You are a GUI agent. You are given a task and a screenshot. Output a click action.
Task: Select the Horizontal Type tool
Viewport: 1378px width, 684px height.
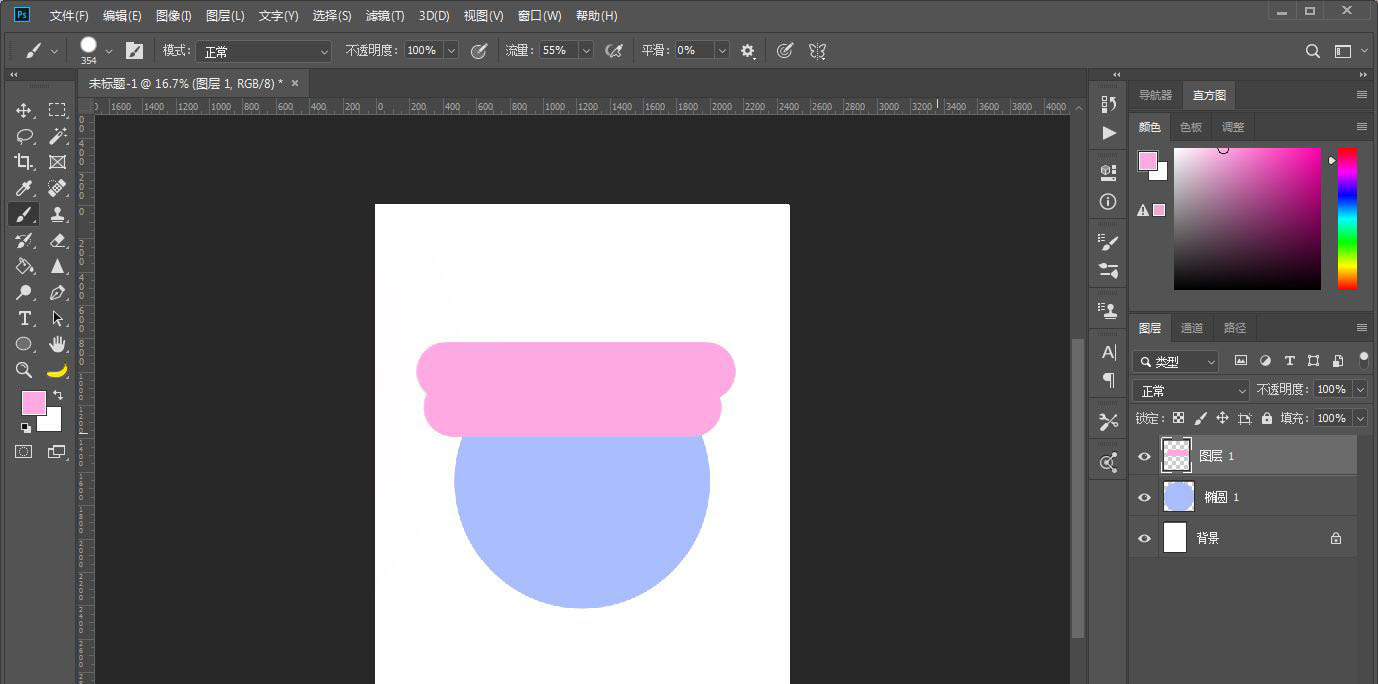tap(24, 318)
